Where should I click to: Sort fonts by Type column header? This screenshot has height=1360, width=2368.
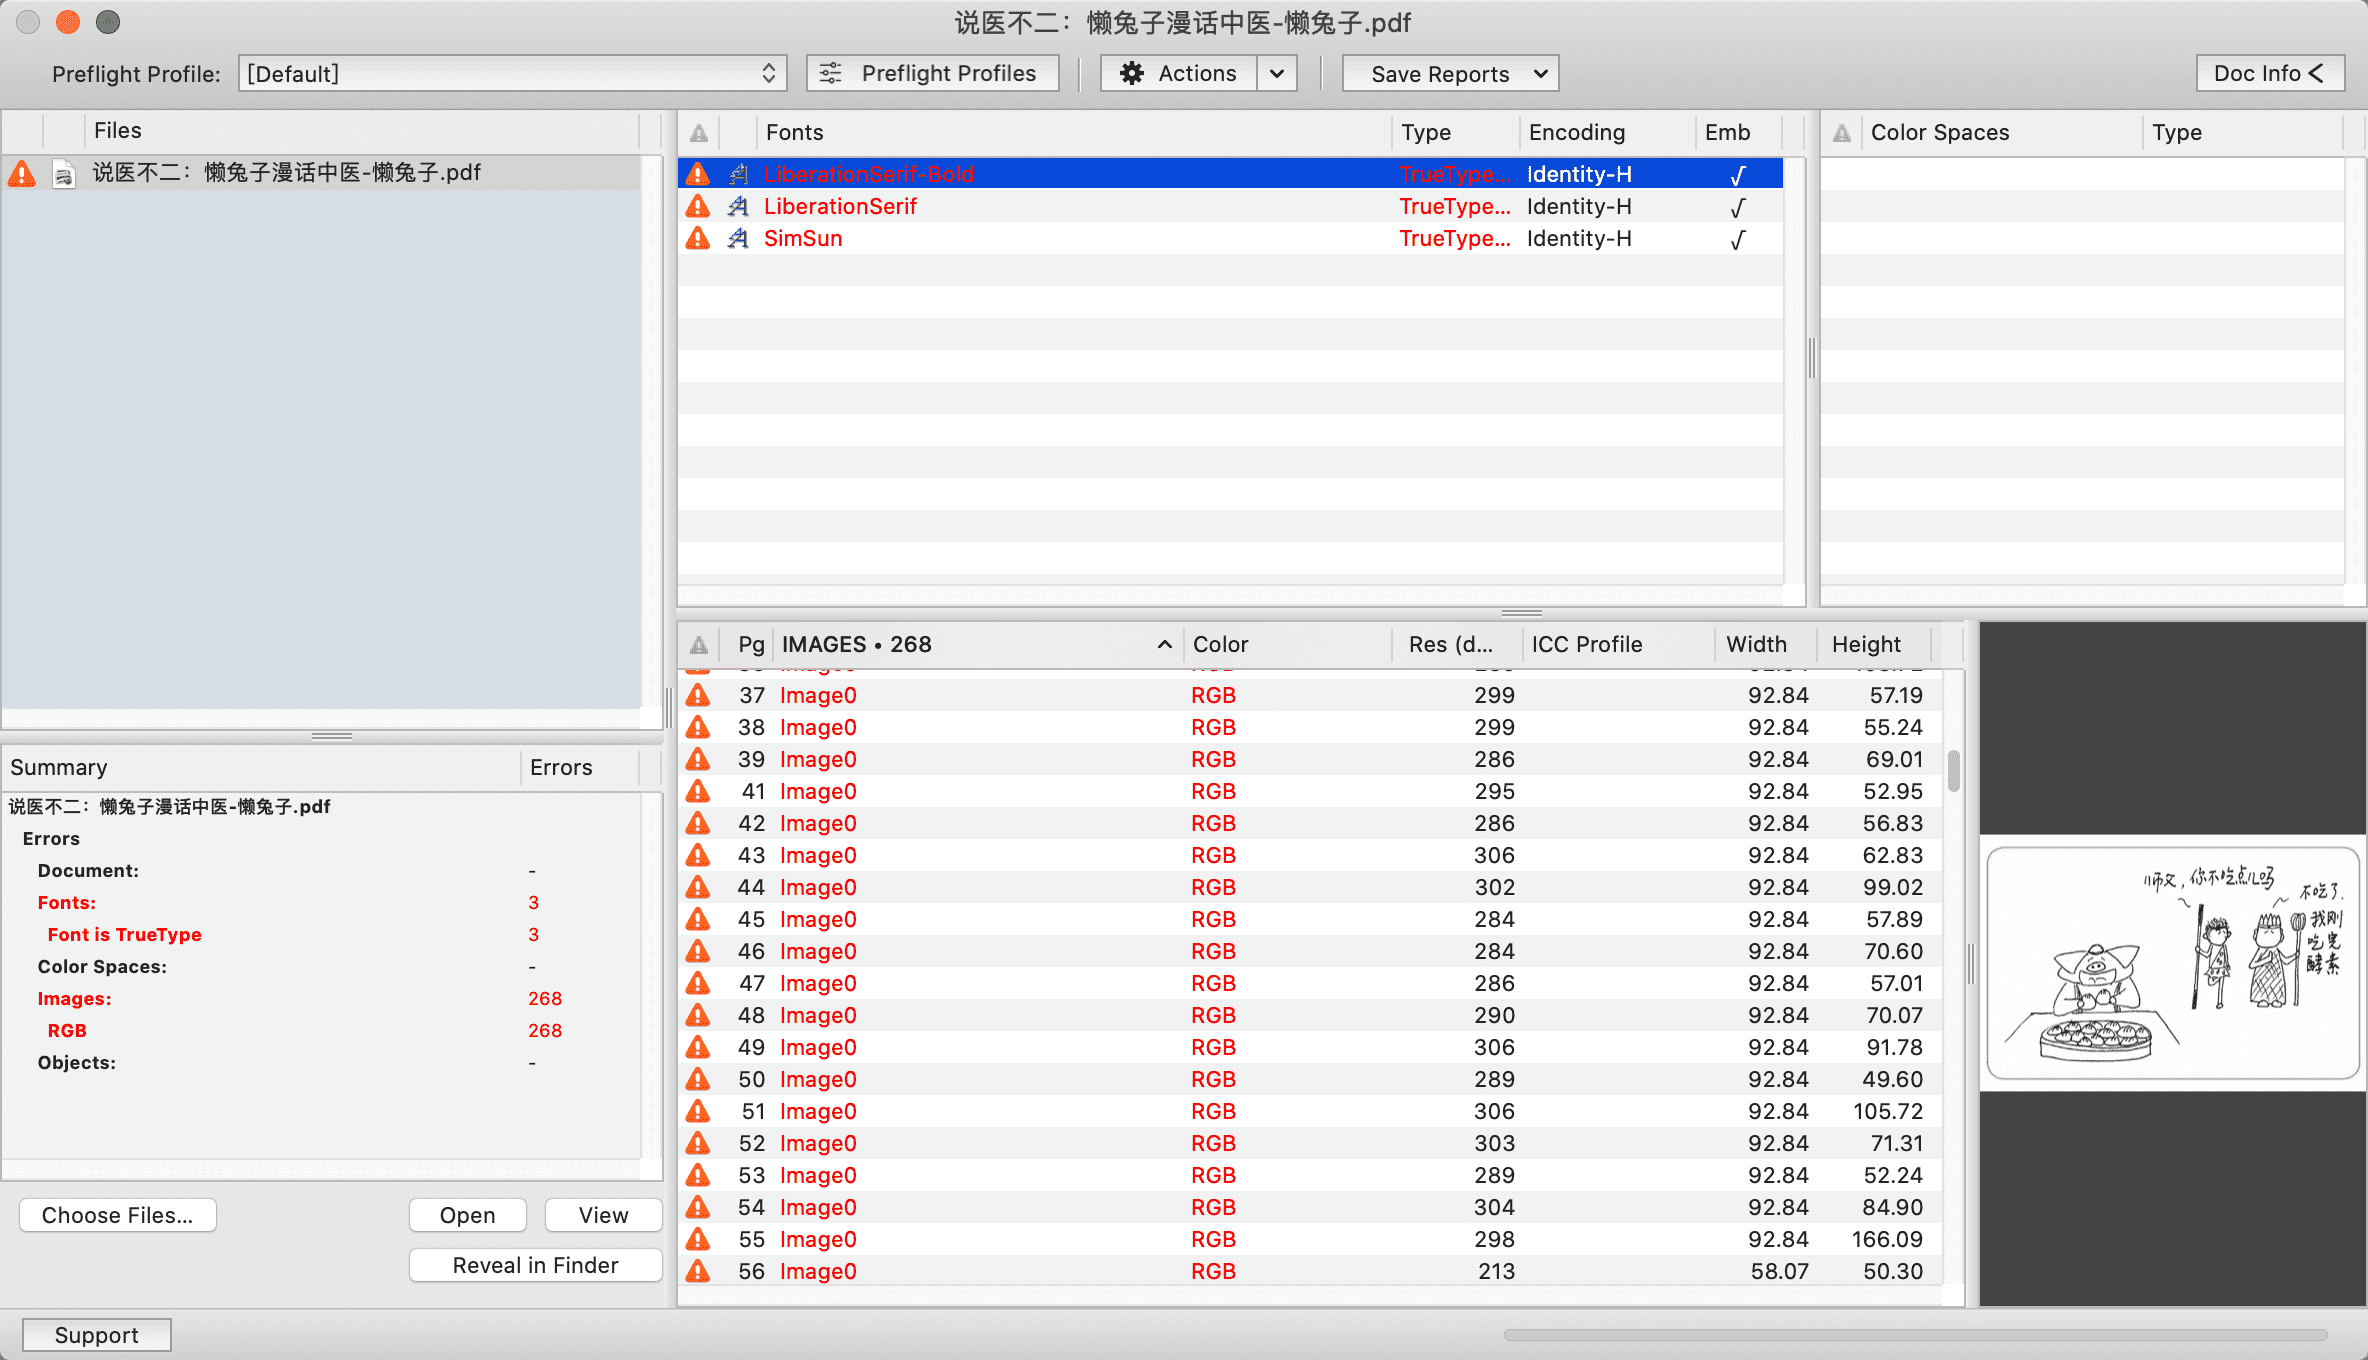[x=1454, y=133]
